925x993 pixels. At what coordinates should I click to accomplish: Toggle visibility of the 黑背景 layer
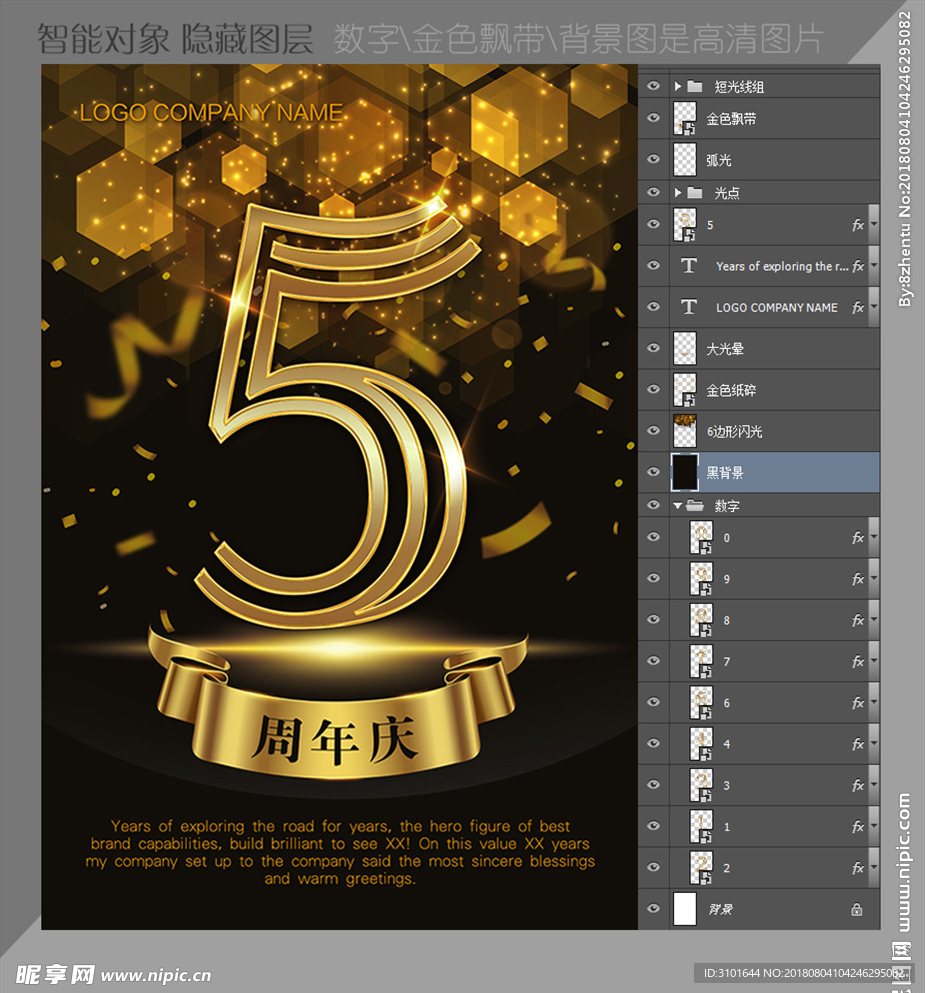point(654,472)
